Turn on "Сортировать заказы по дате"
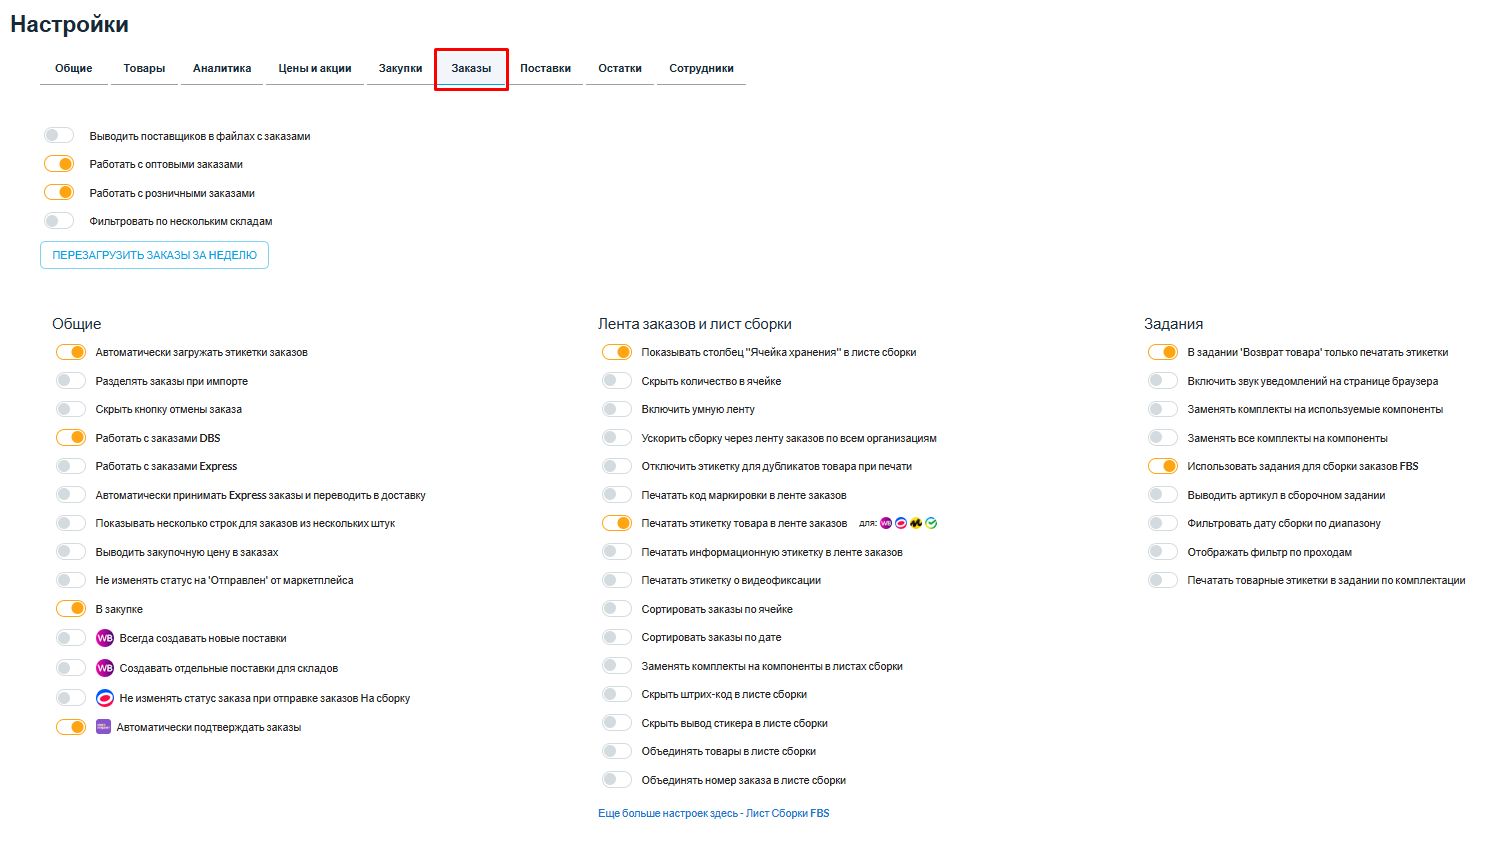The image size is (1493, 851). pyautogui.click(x=617, y=637)
